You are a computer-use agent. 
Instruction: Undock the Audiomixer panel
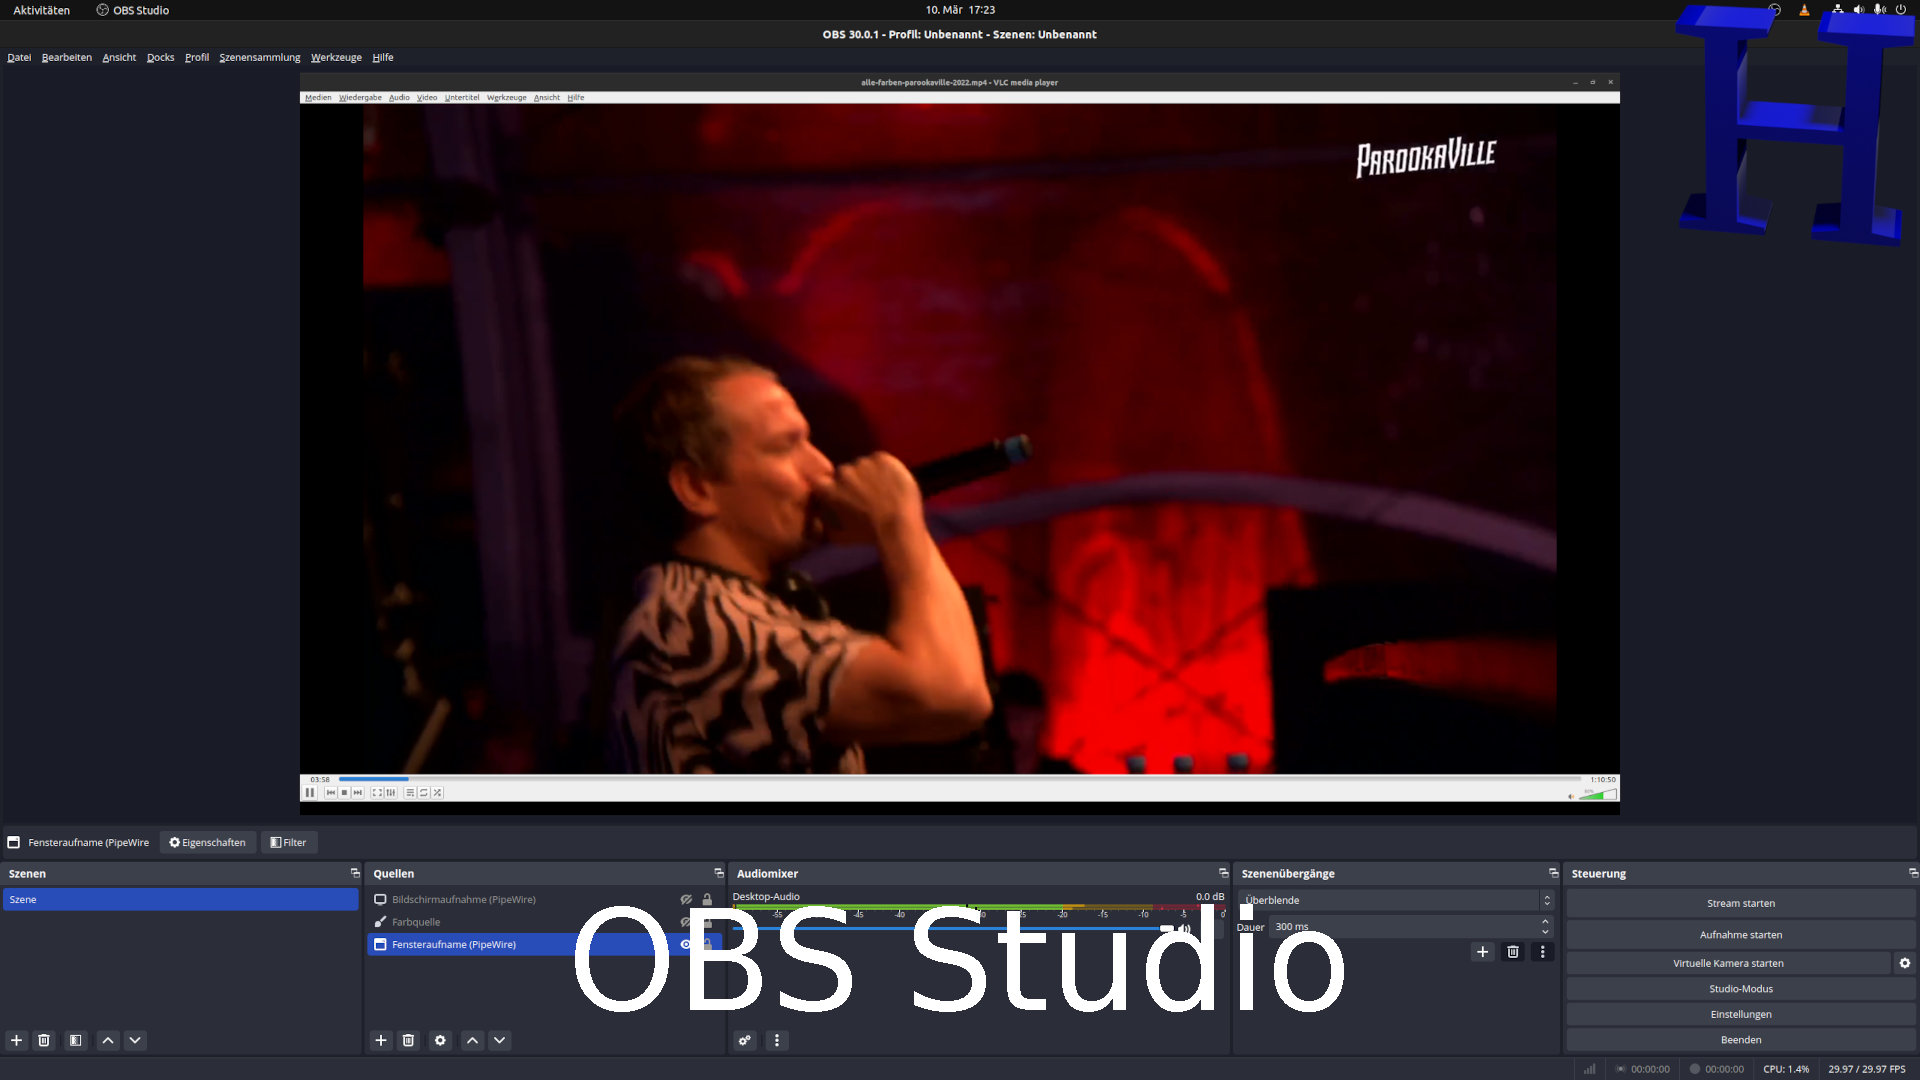[1223, 873]
